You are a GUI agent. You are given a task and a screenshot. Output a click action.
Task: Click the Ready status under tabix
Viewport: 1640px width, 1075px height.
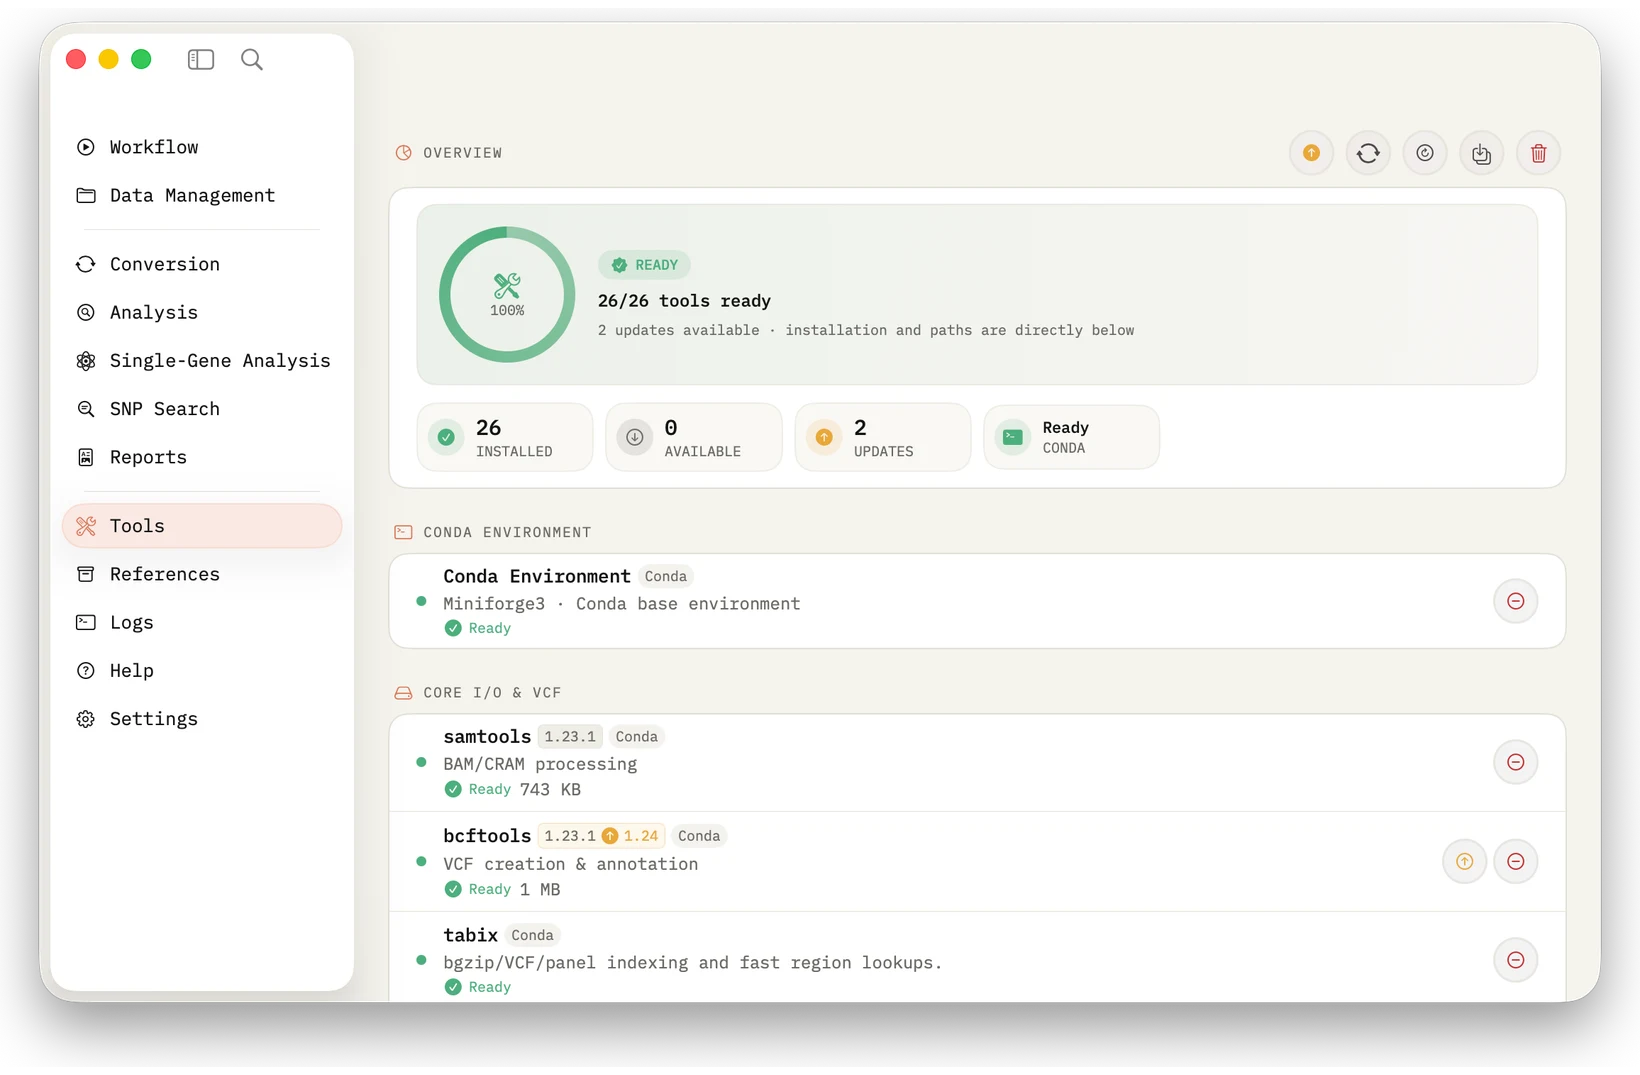pyautogui.click(x=478, y=988)
